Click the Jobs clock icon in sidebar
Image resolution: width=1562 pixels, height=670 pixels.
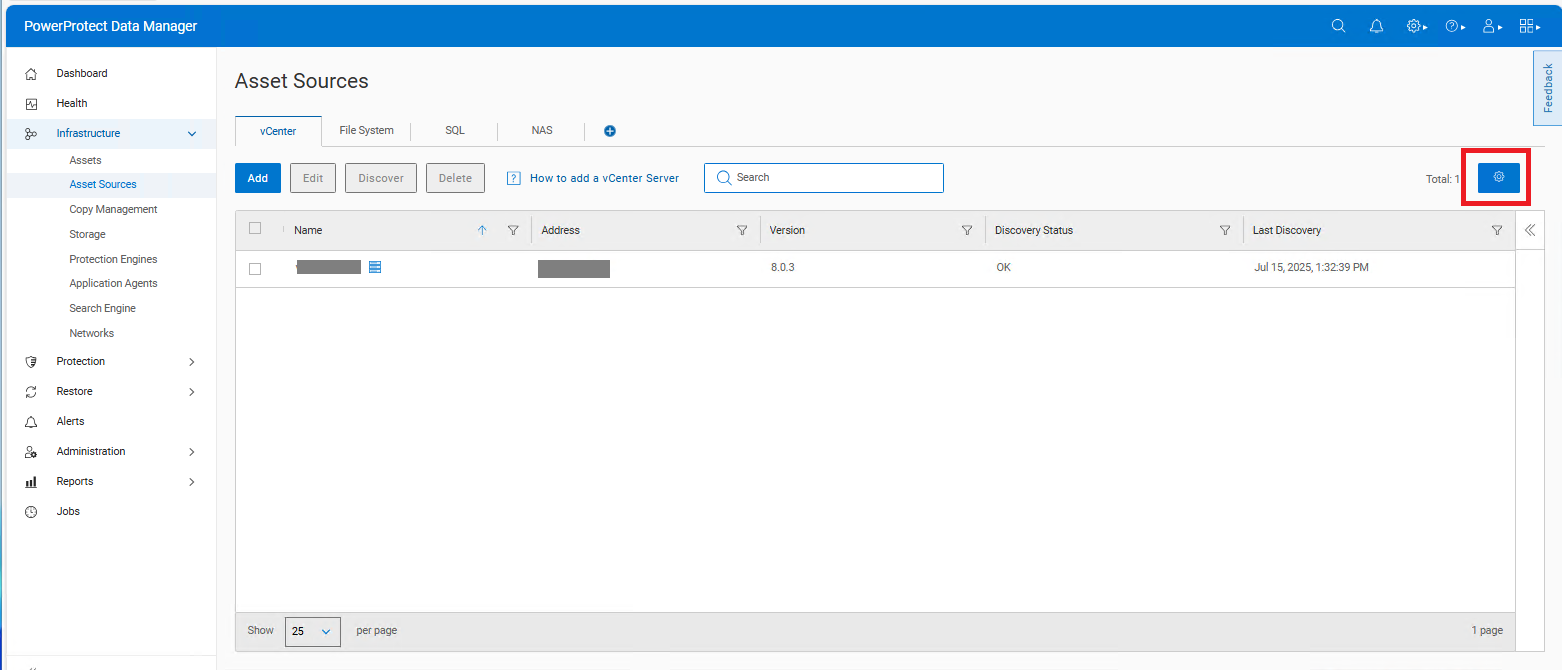pyautogui.click(x=31, y=512)
